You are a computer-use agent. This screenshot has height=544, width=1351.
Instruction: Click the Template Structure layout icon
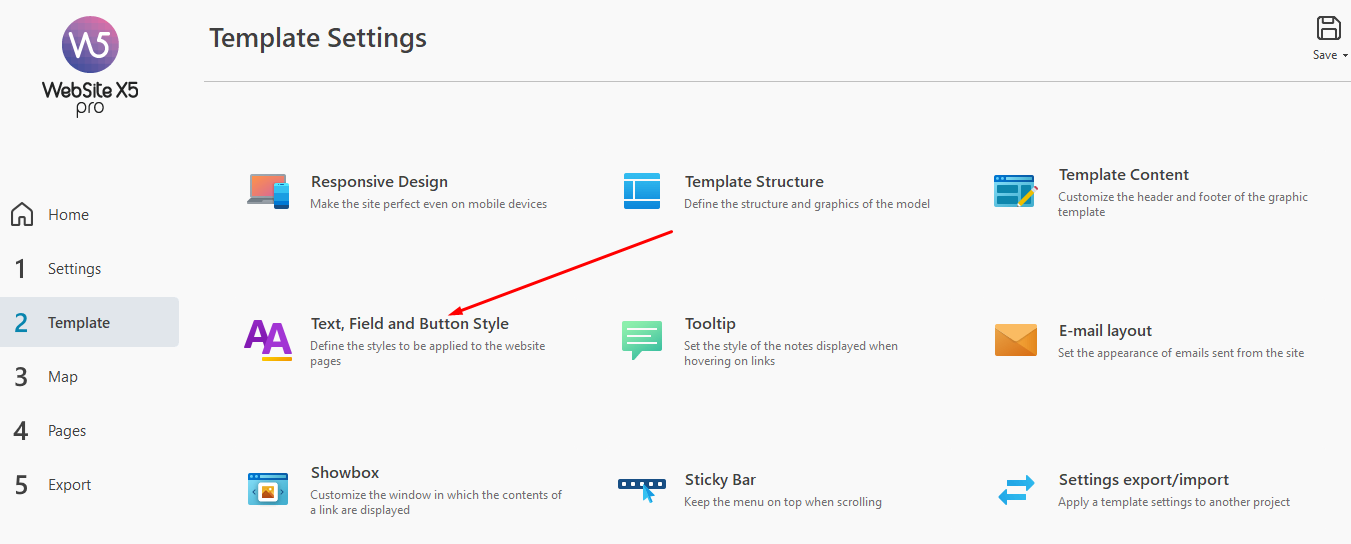click(642, 190)
